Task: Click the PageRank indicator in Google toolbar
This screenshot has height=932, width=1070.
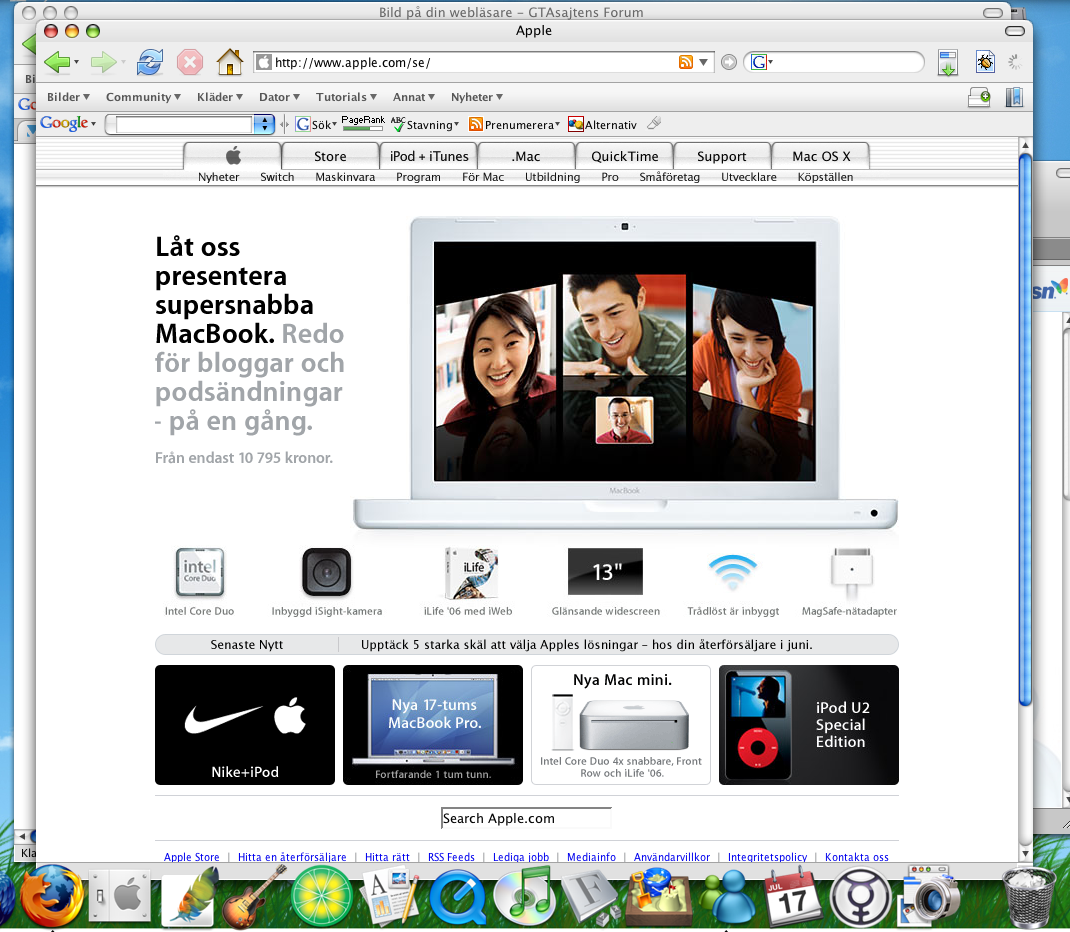Action: (363, 123)
